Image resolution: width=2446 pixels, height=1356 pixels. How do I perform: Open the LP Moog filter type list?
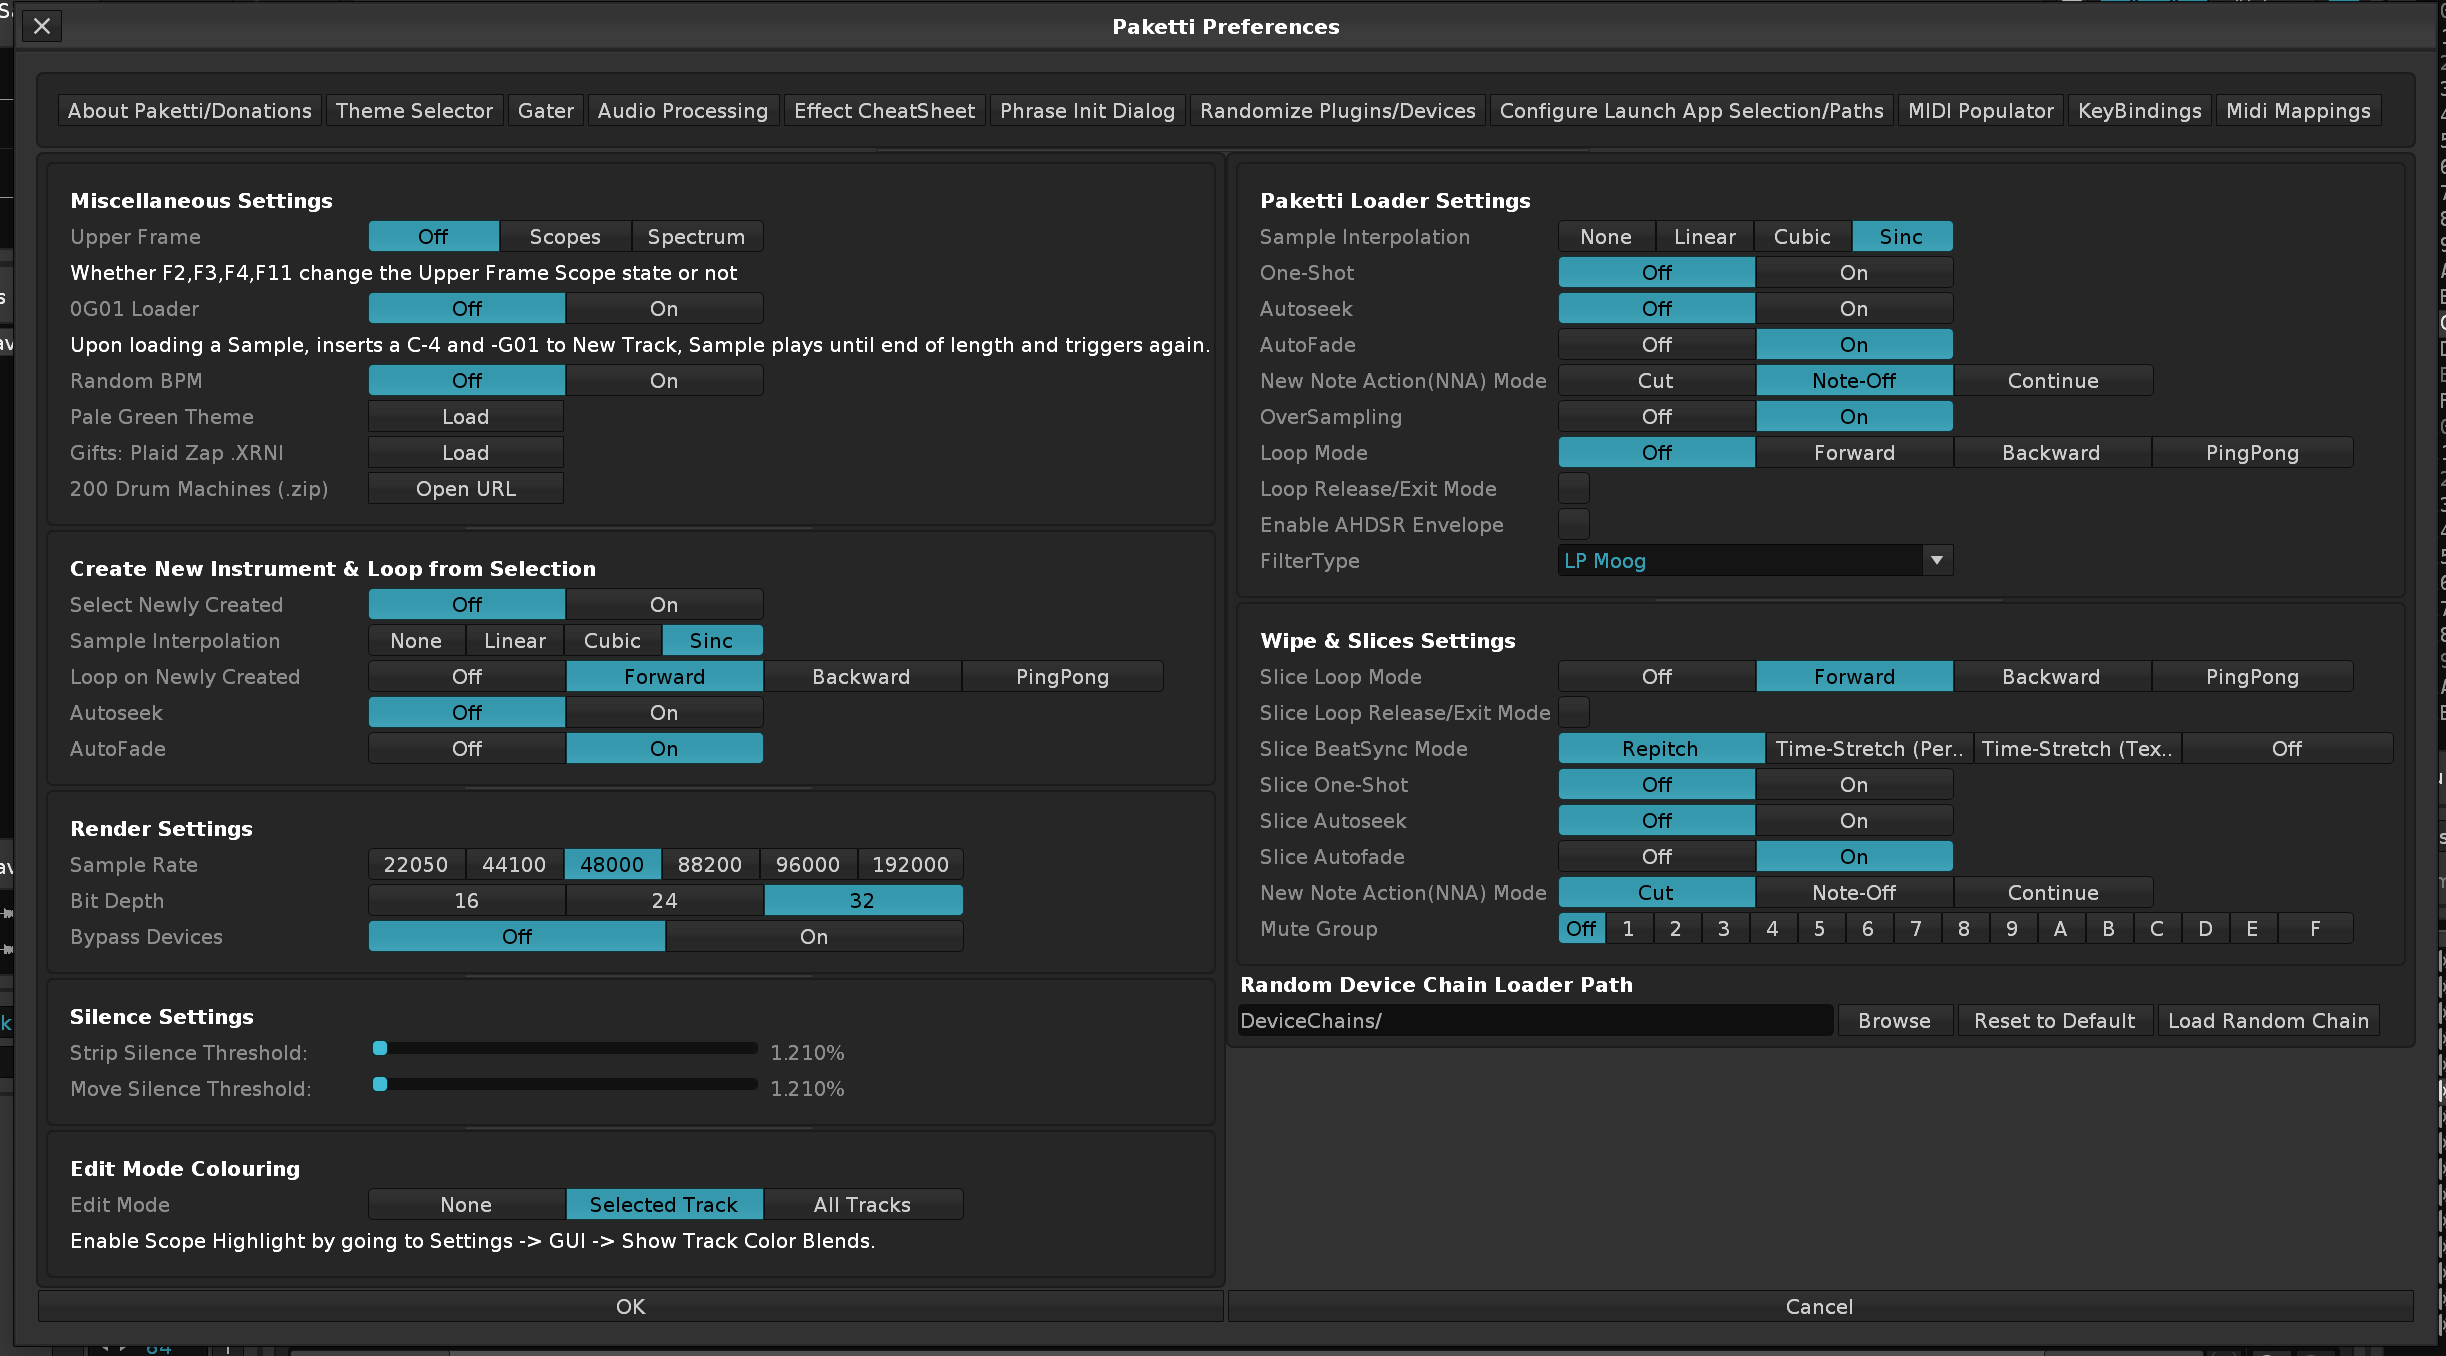(1740, 560)
